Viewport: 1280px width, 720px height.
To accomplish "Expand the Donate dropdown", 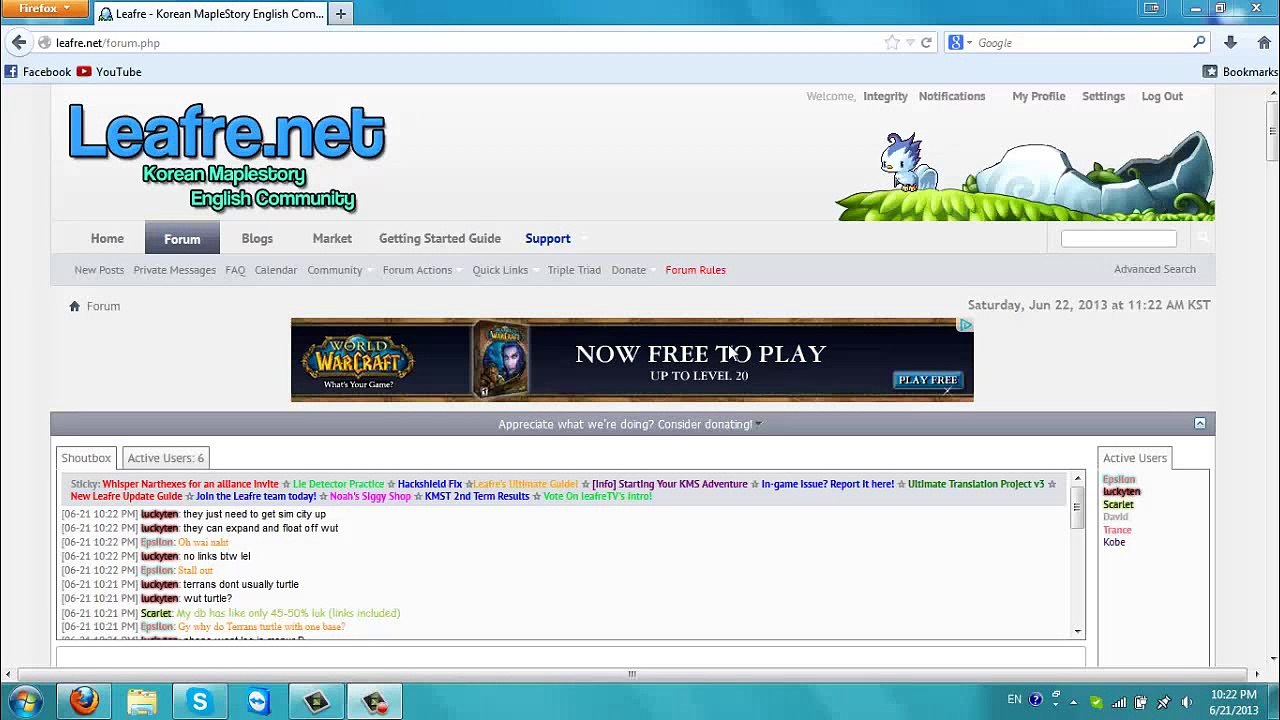I will [634, 270].
